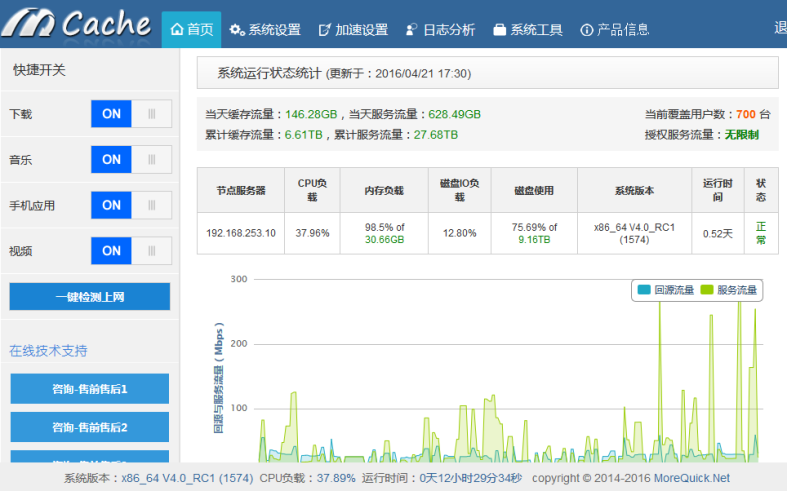Click the 27.68TB cumulative service value
Viewport: 787px width, 491px height.
tap(436, 135)
